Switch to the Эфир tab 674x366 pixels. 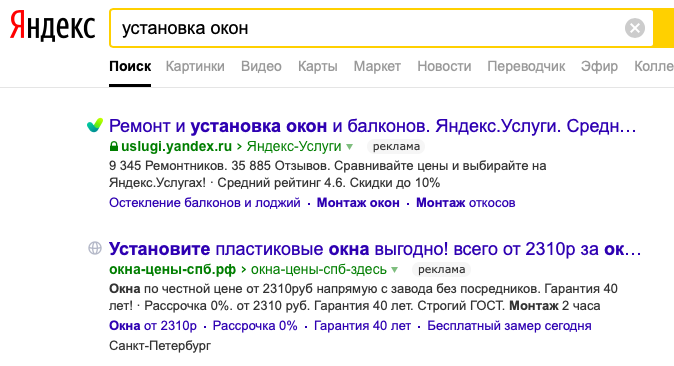(x=599, y=67)
